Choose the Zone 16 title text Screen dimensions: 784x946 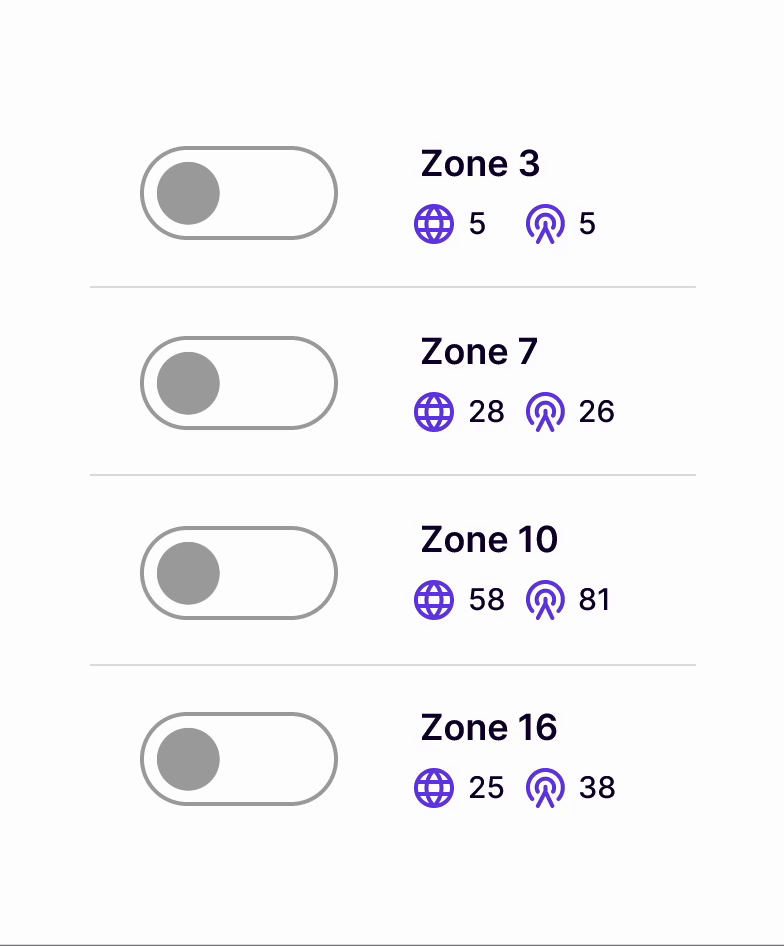tap(489, 728)
